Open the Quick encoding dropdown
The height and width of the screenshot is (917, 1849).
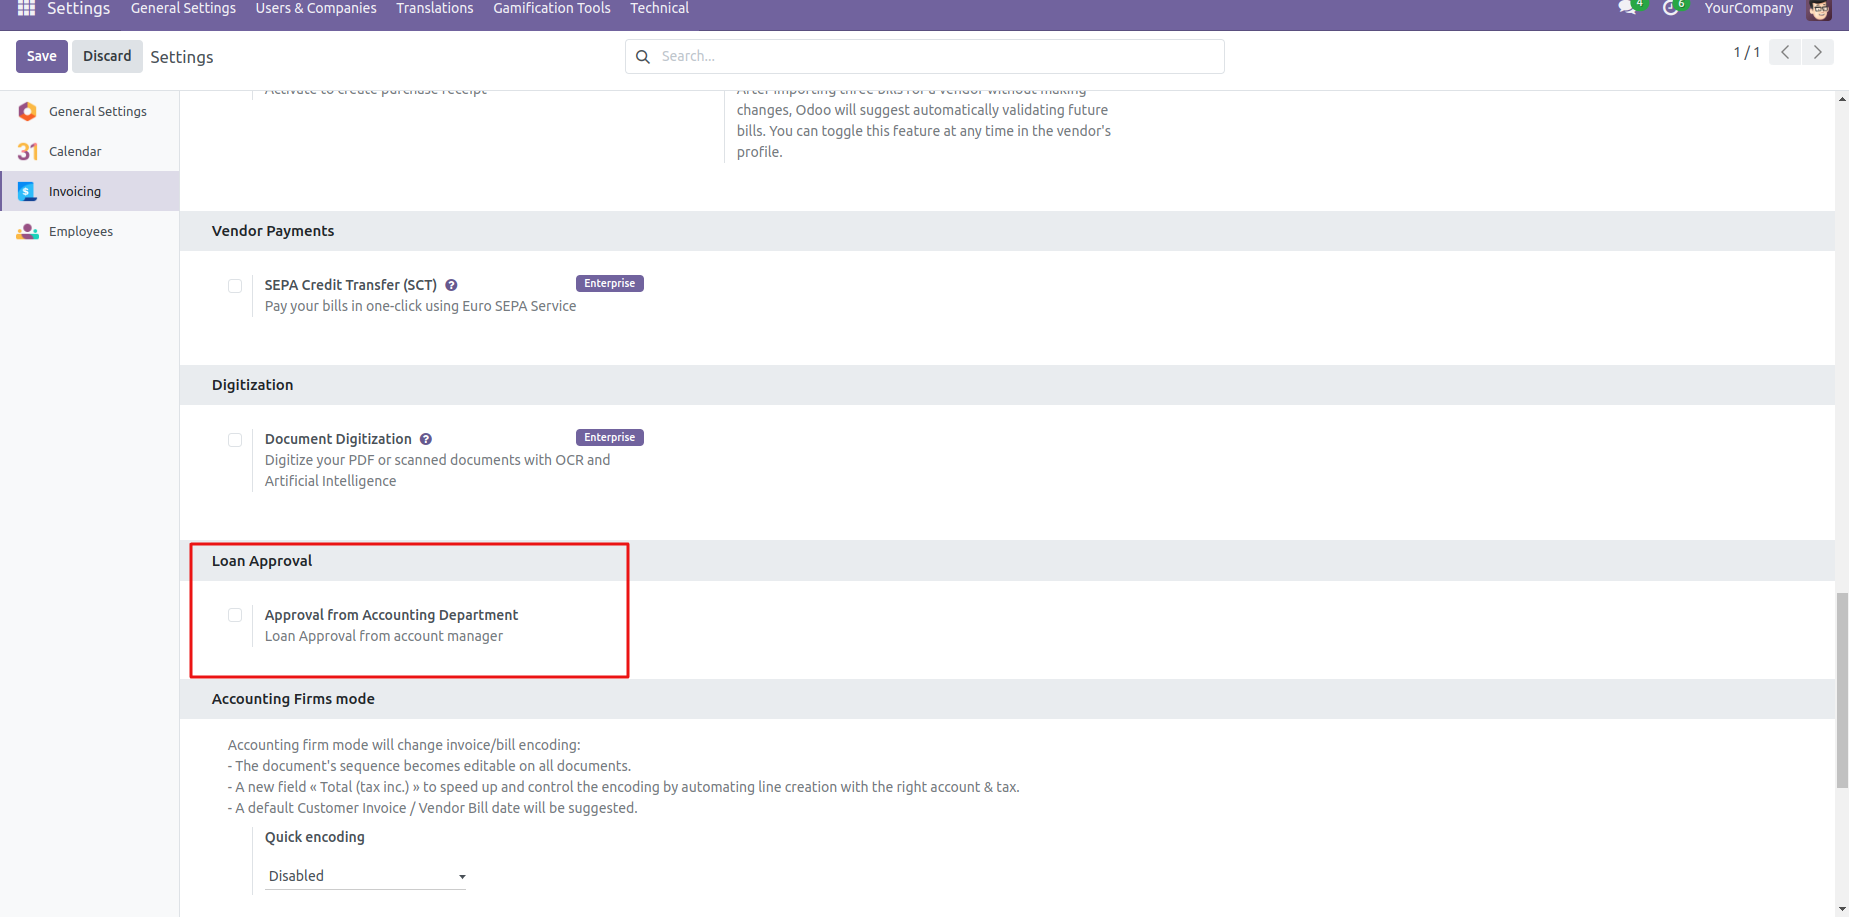(365, 876)
